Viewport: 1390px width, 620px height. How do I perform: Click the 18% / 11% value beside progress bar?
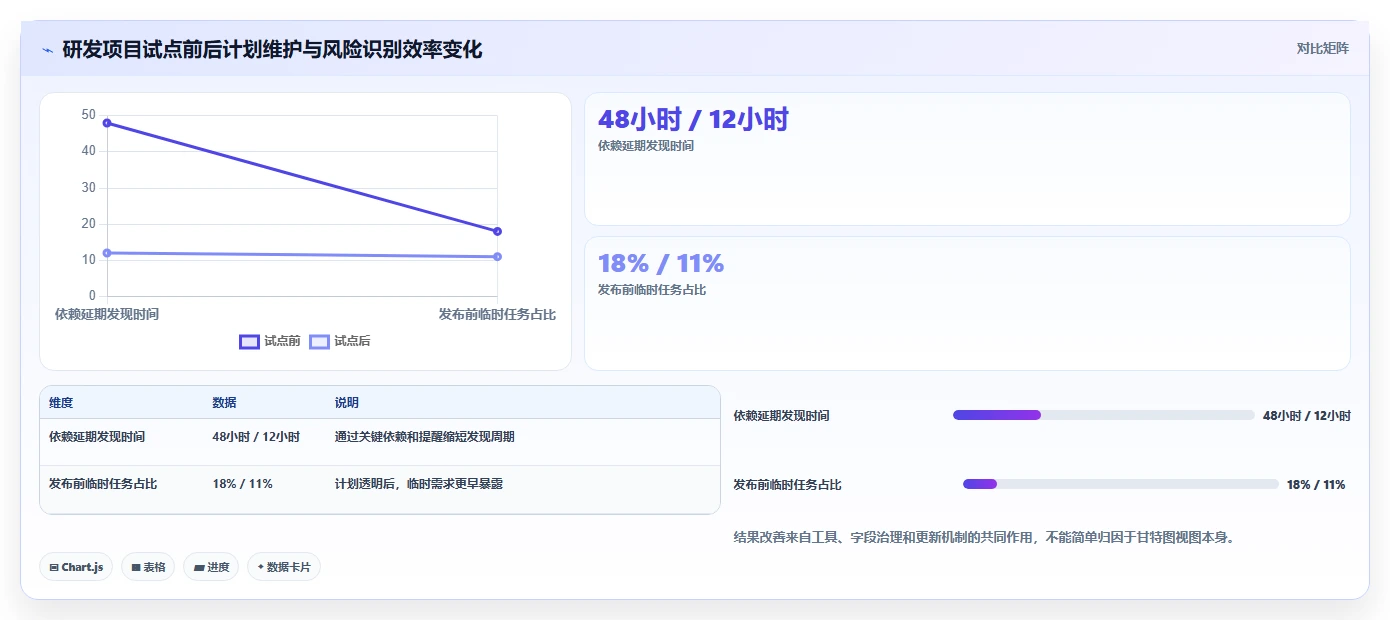pos(1316,485)
